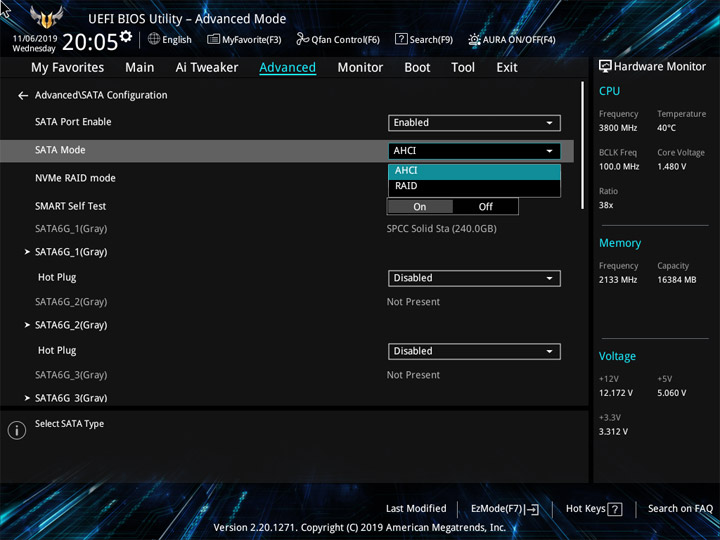Set SMART Self Test to Off
Viewport: 720px width, 540px height.
[x=485, y=207]
